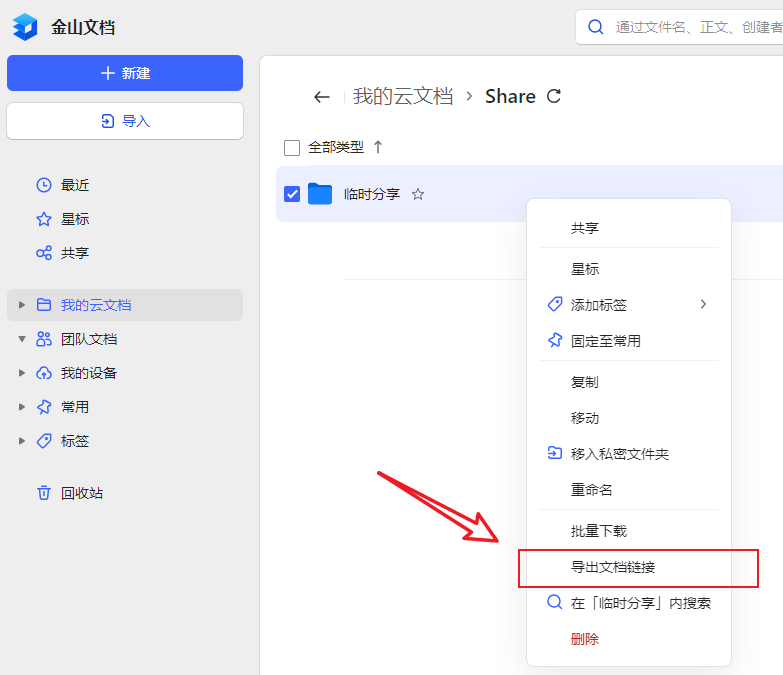Expand 我的云文档 tree node
The height and width of the screenshot is (675, 783).
point(22,305)
